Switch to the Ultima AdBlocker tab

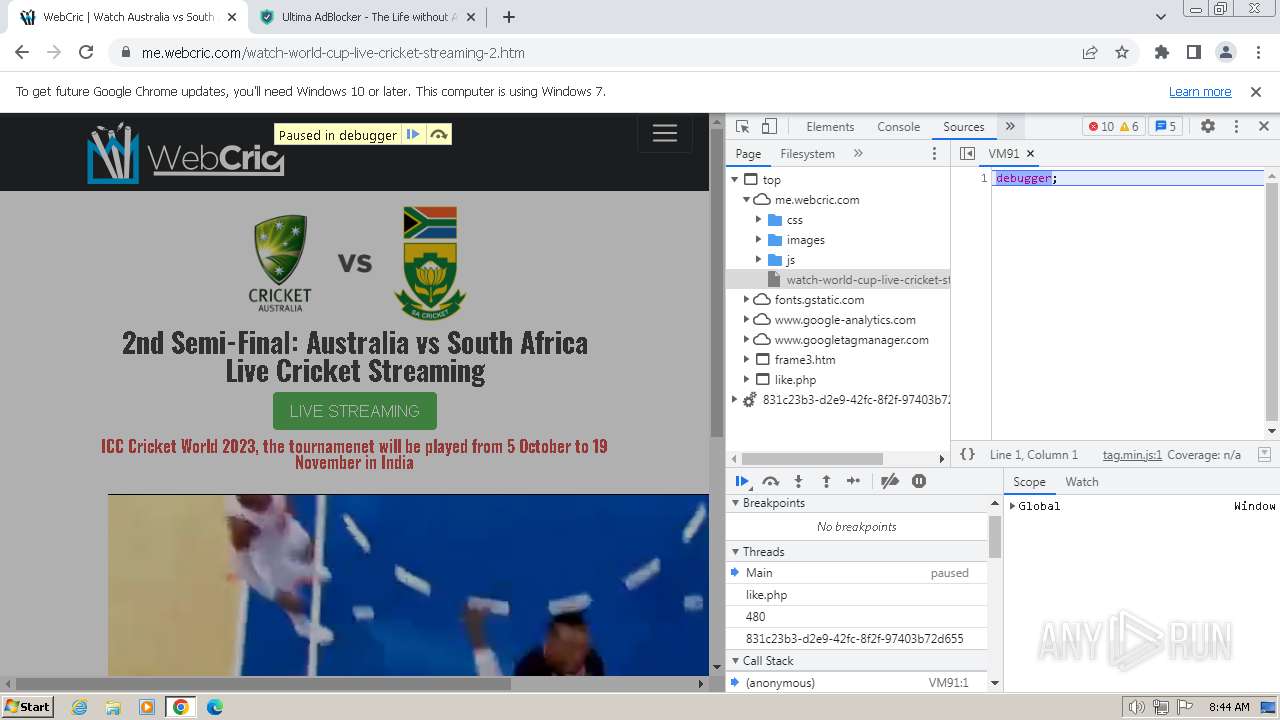tap(367, 17)
